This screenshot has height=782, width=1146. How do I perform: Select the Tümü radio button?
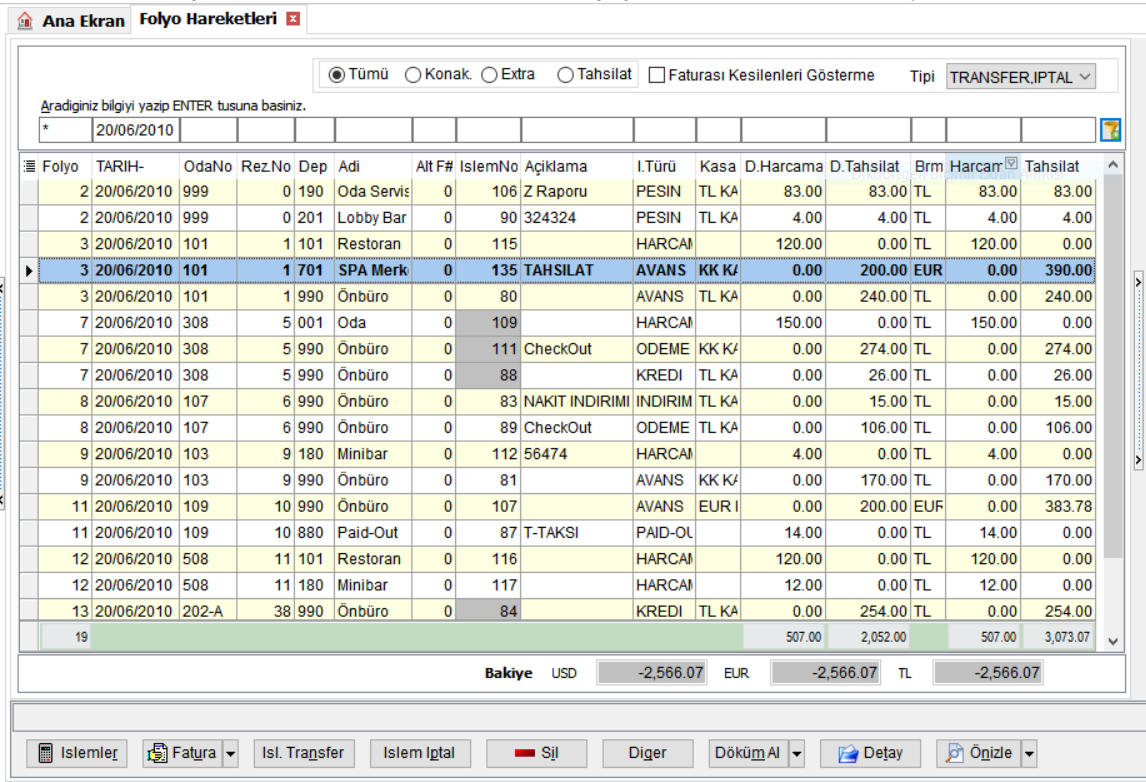(x=336, y=75)
